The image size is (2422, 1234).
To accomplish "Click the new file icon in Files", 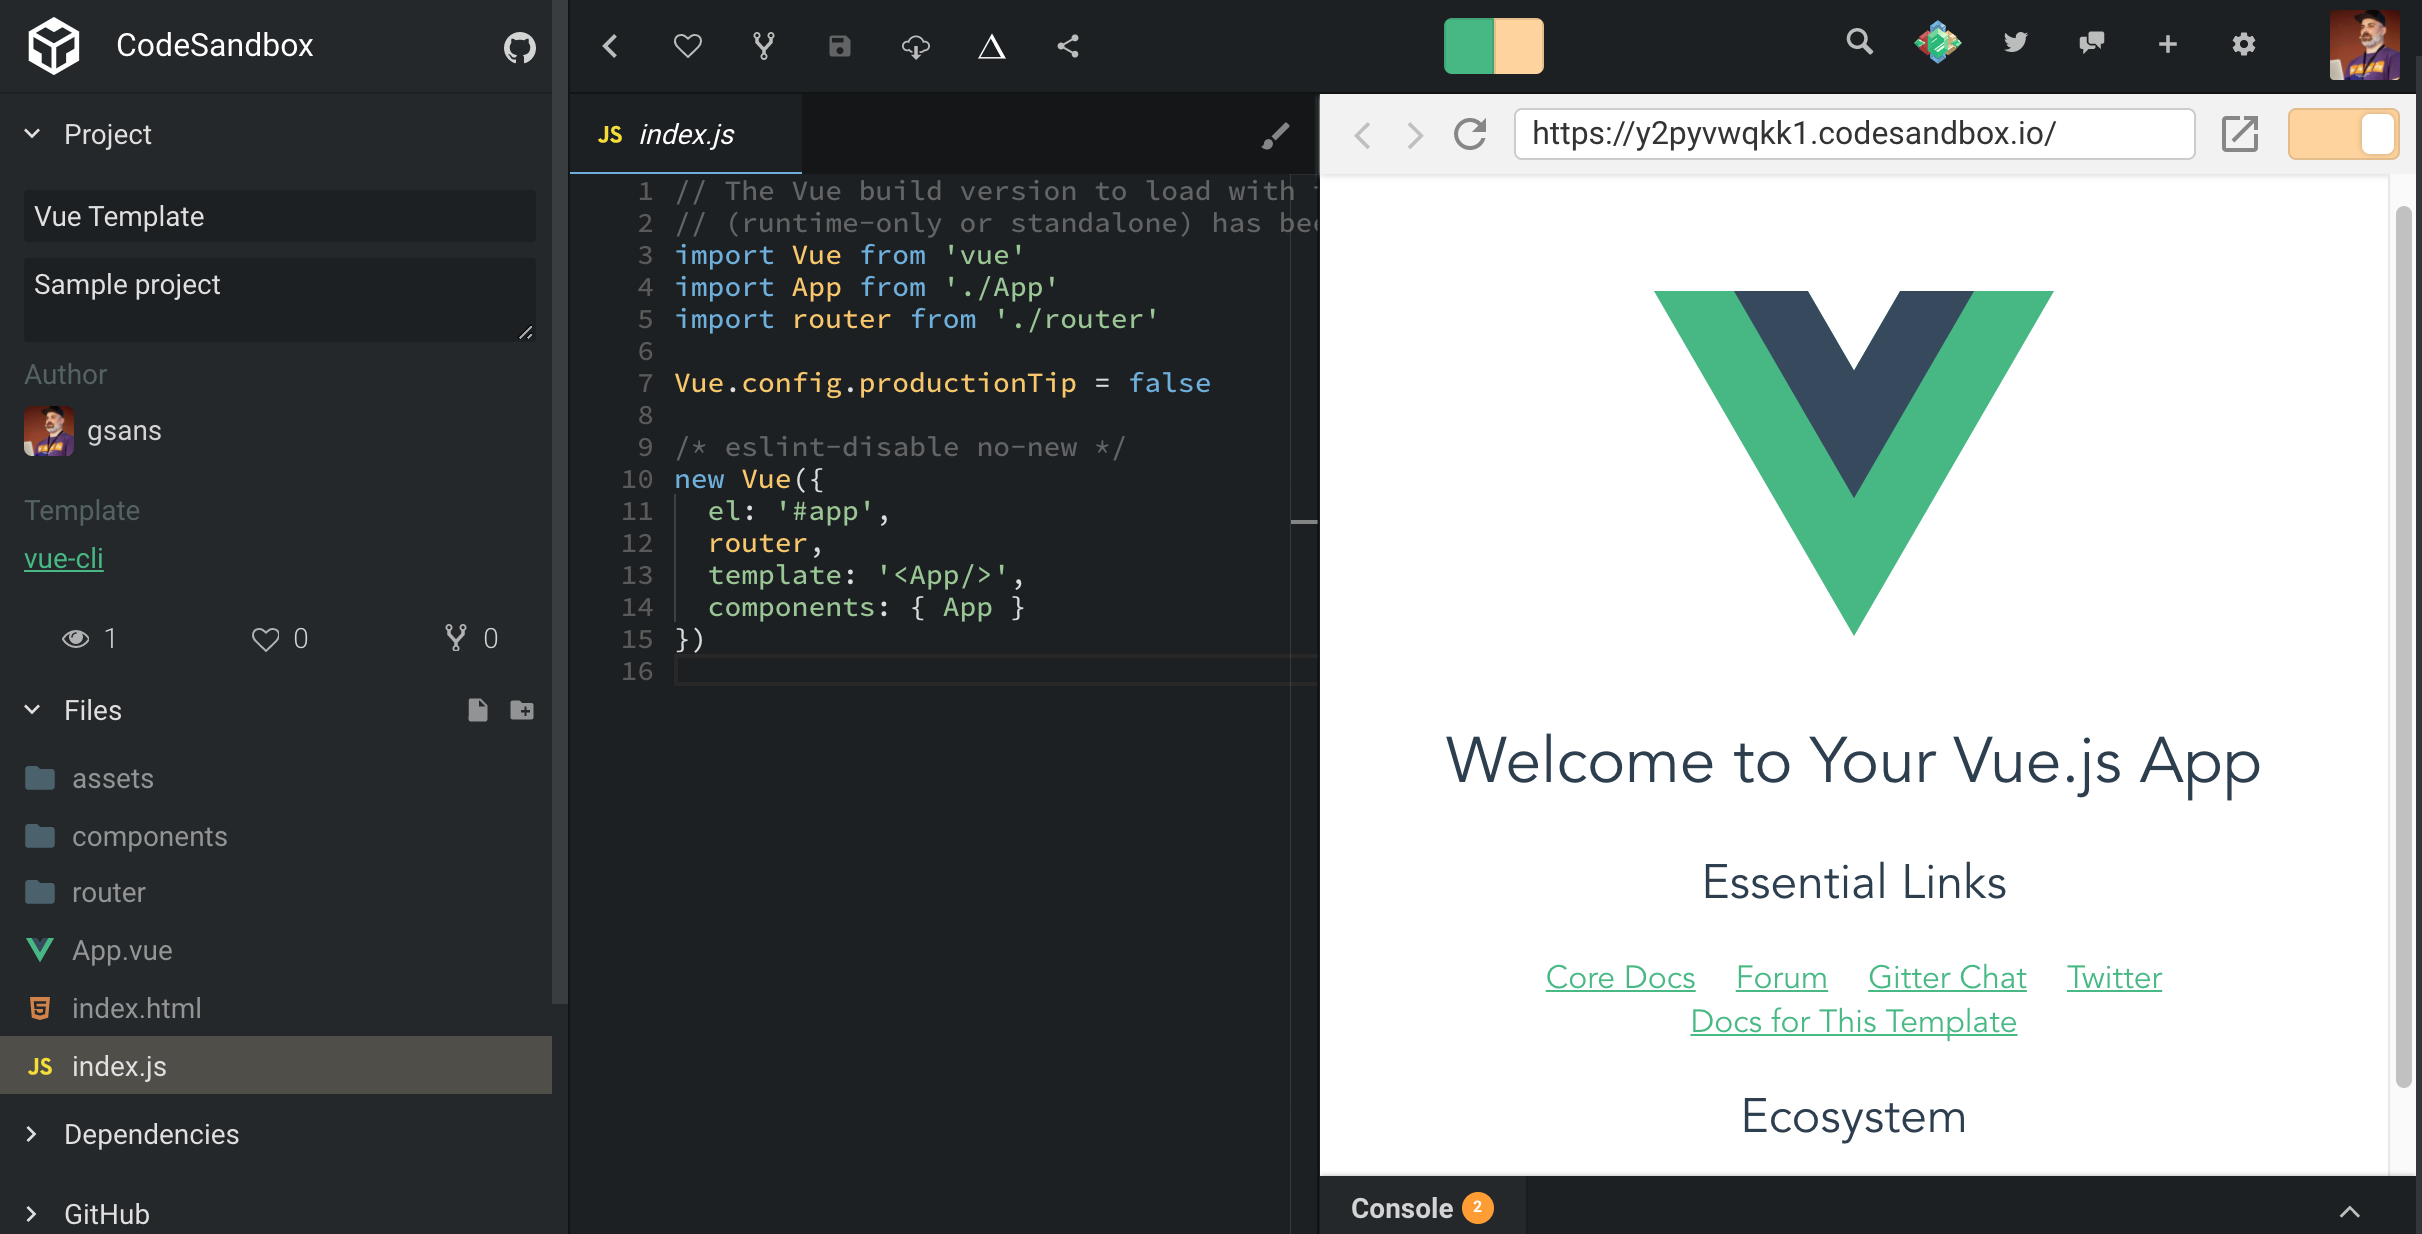I will point(478,710).
